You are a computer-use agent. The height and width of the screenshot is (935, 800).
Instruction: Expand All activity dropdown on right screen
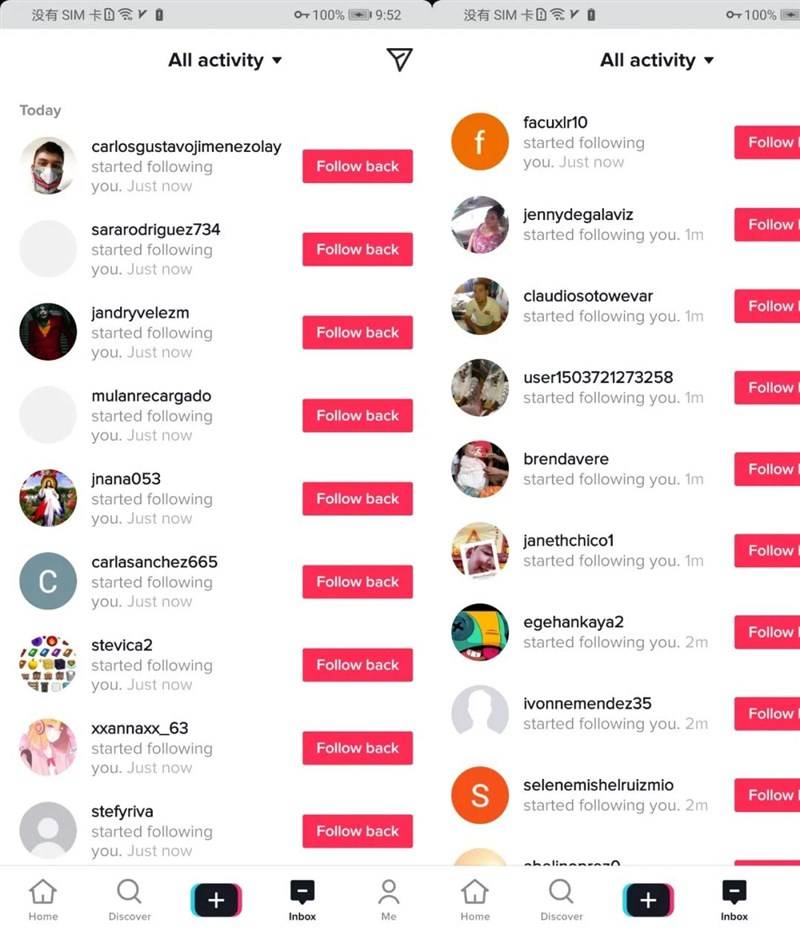click(657, 60)
